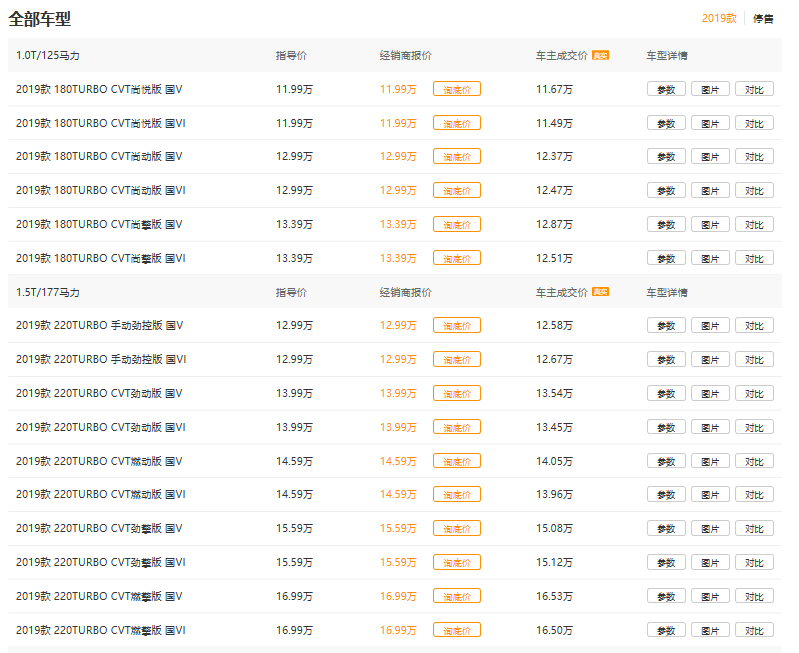Click 询底价 for 180TURBO CVT尚擎版 国VI

456,258
